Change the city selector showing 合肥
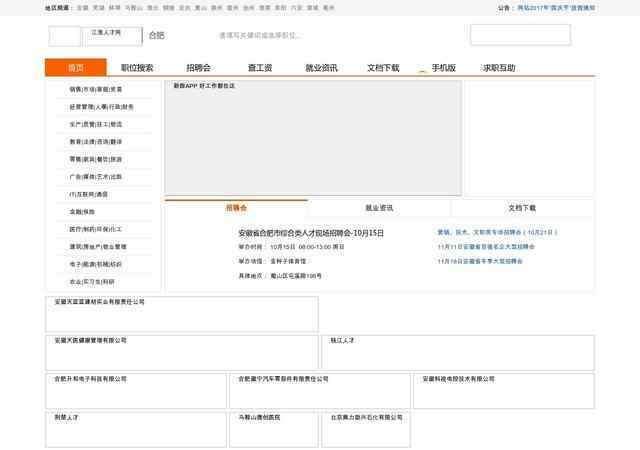 (156, 36)
